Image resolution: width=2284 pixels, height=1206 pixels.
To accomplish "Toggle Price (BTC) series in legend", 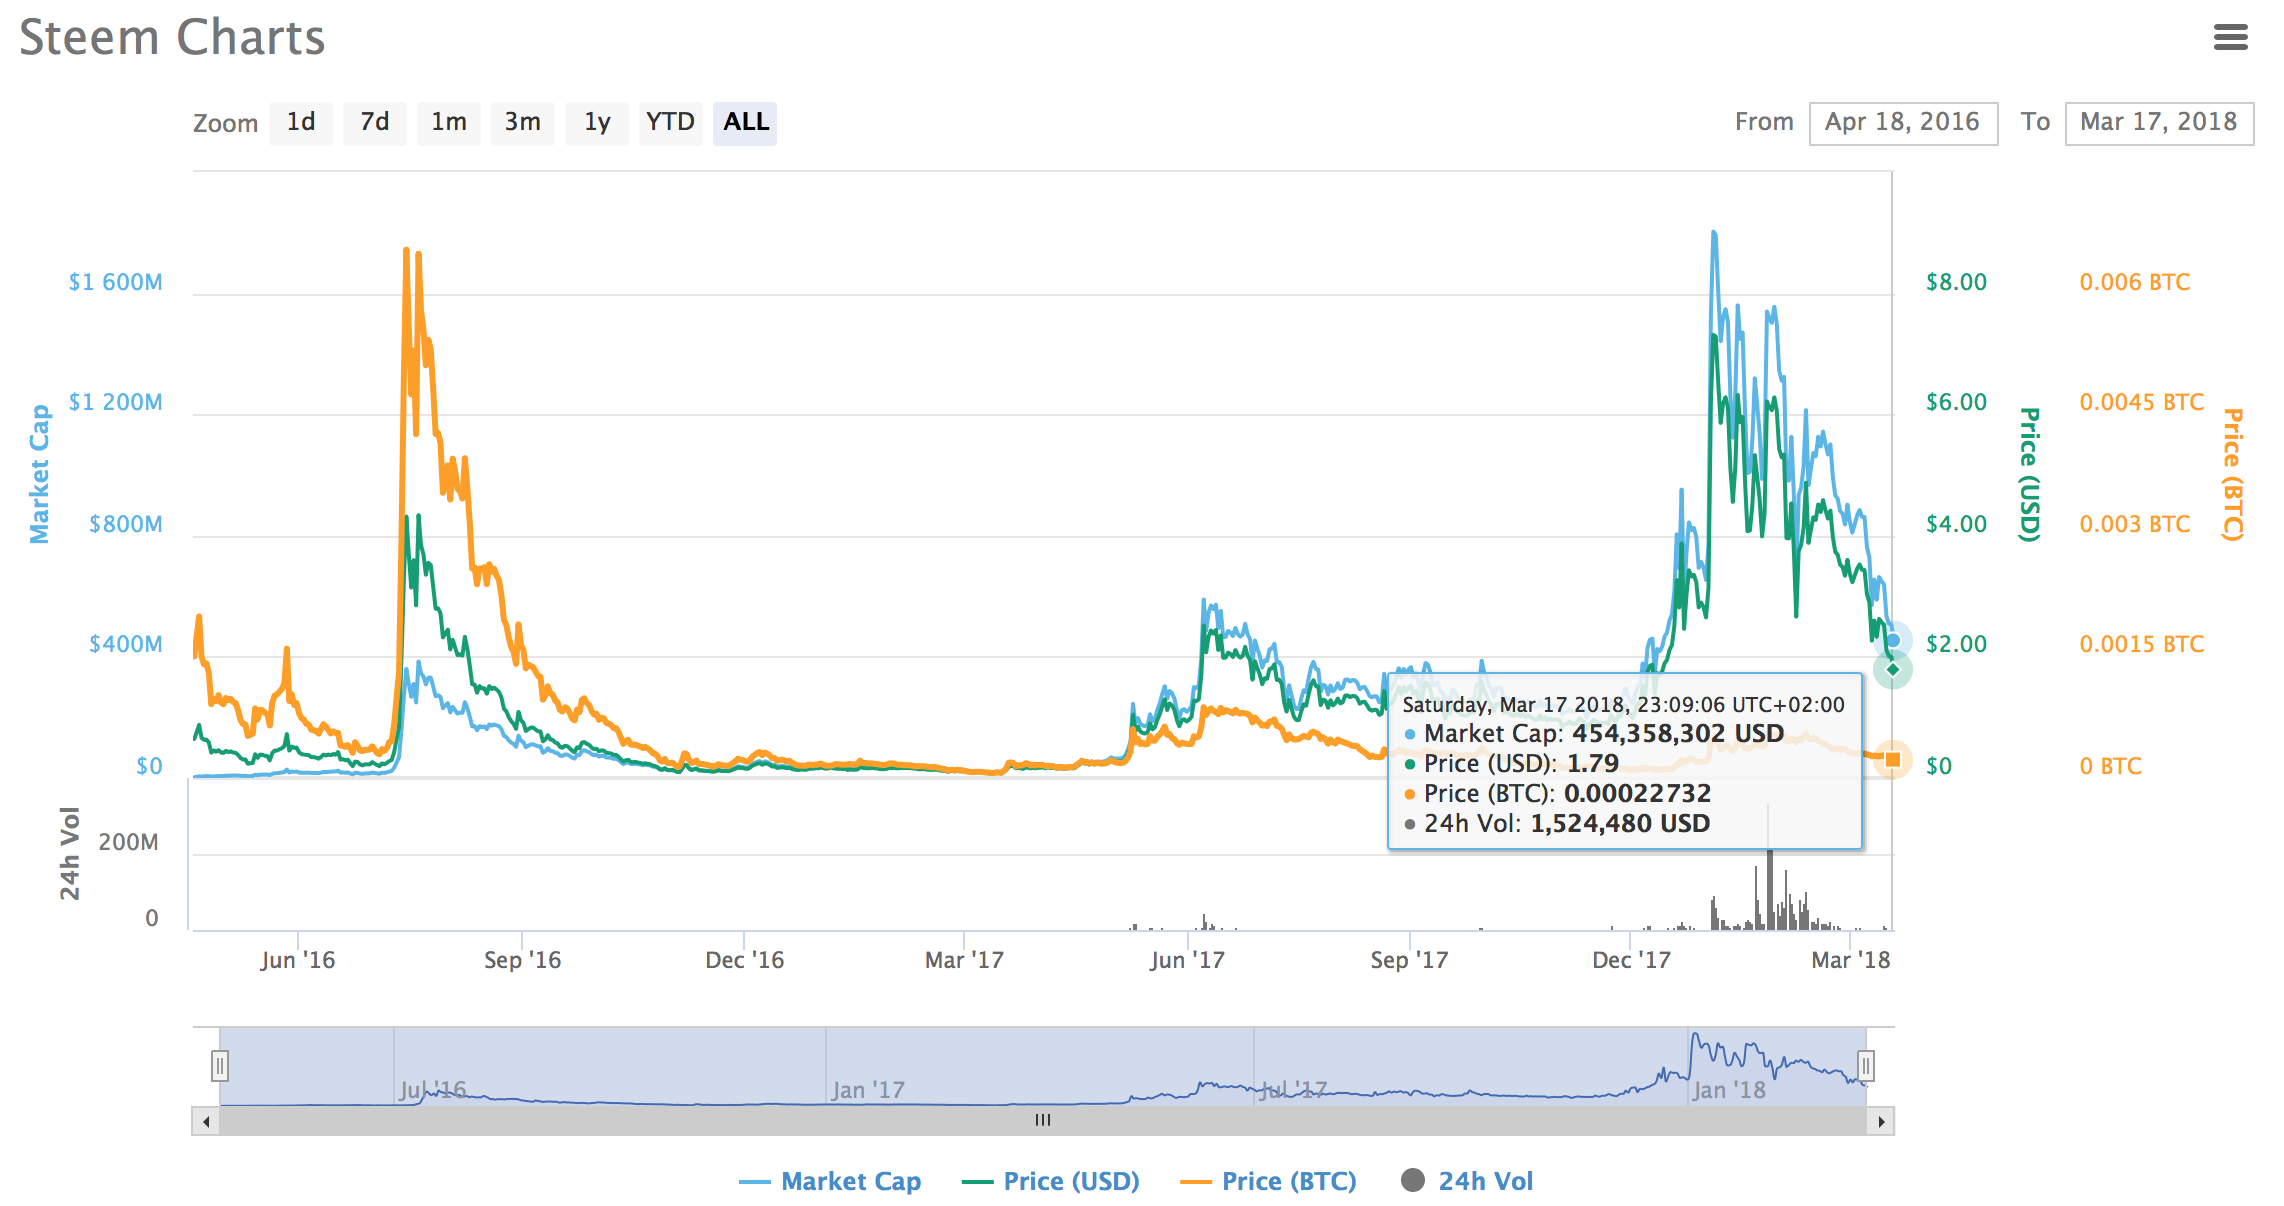I will (x=1268, y=1181).
